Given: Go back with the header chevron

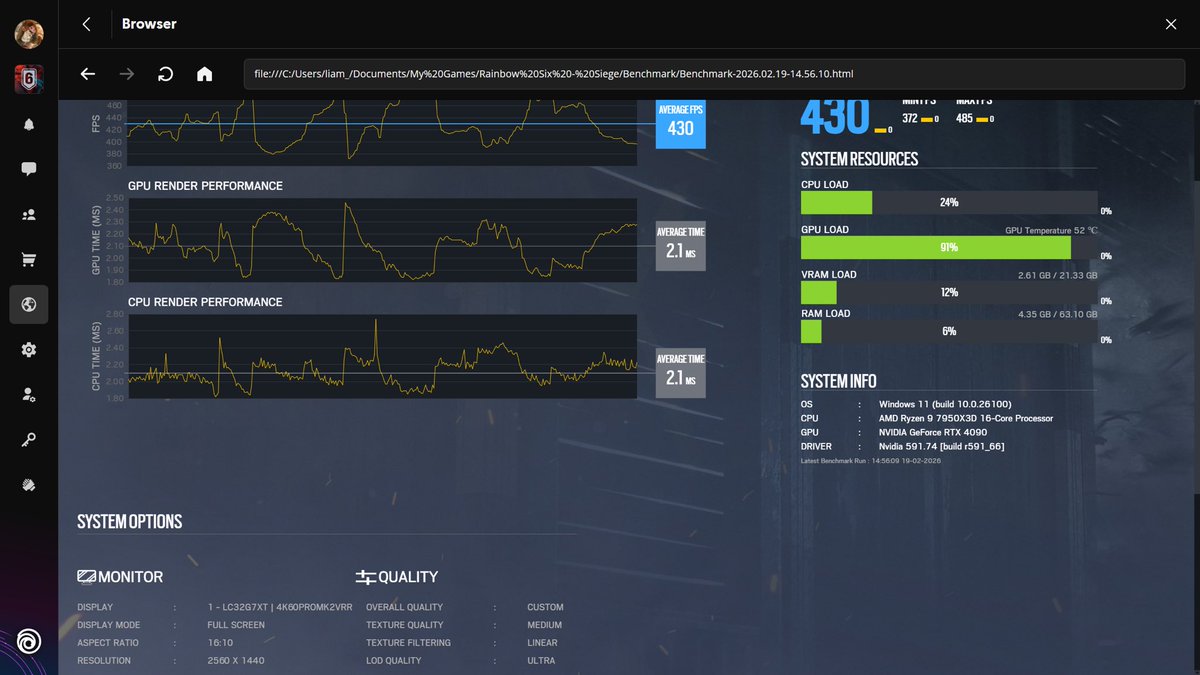Looking at the screenshot, I should [x=87, y=24].
